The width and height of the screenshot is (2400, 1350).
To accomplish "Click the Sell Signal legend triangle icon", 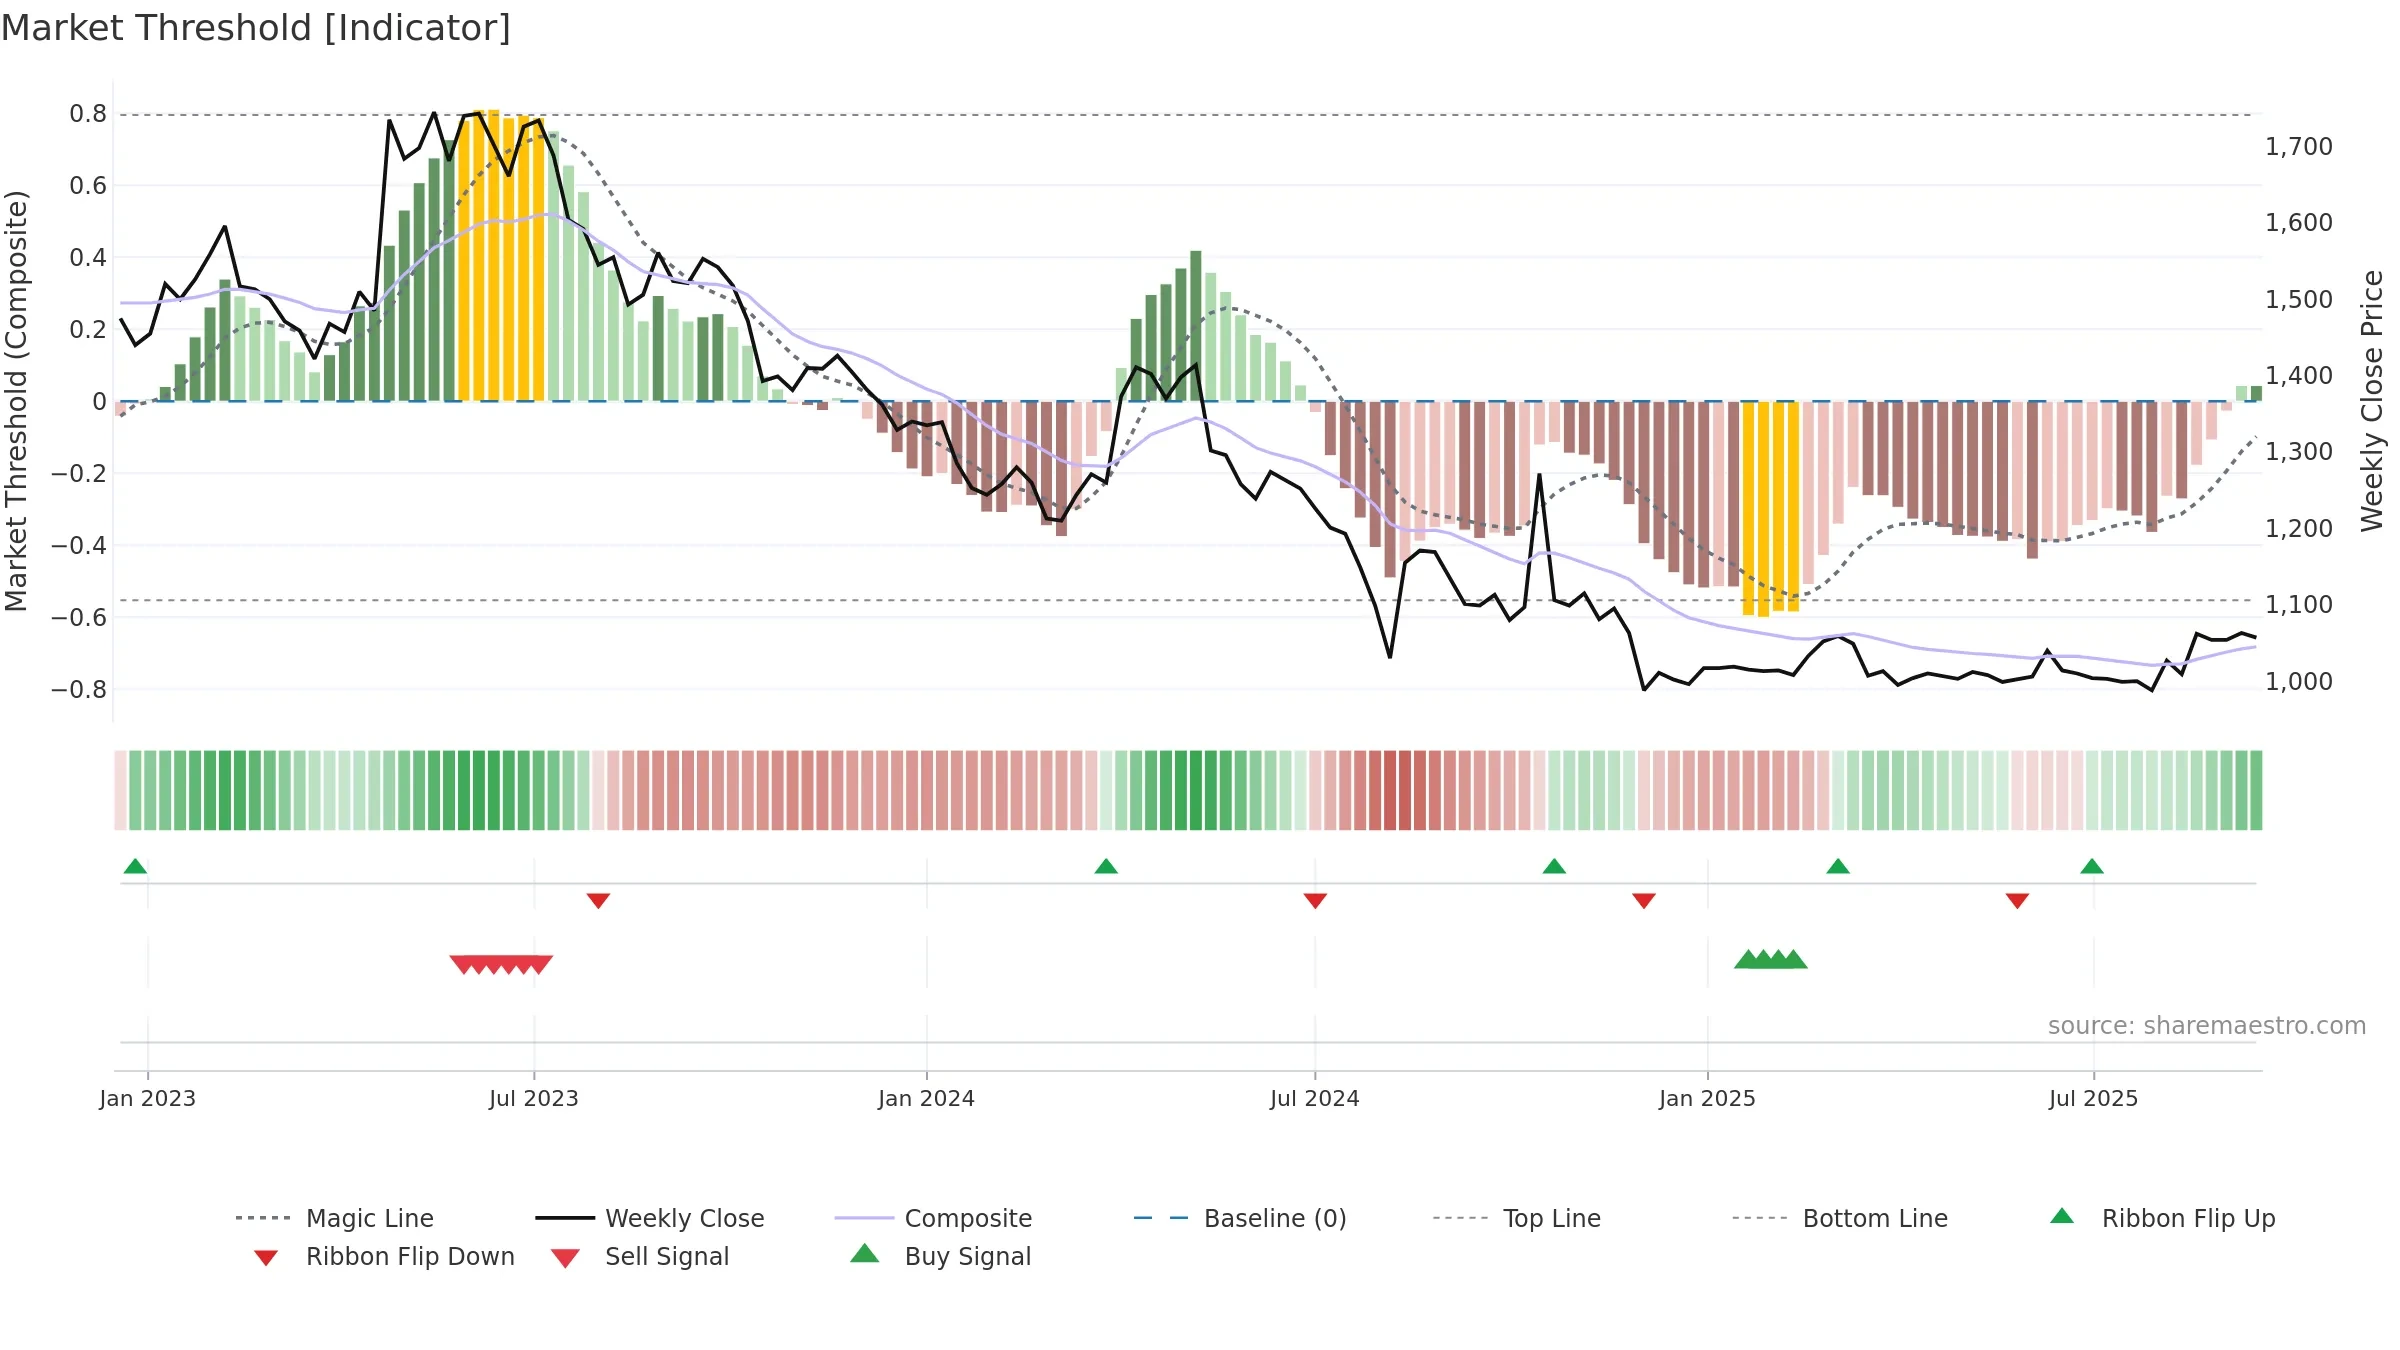I will point(565,1258).
